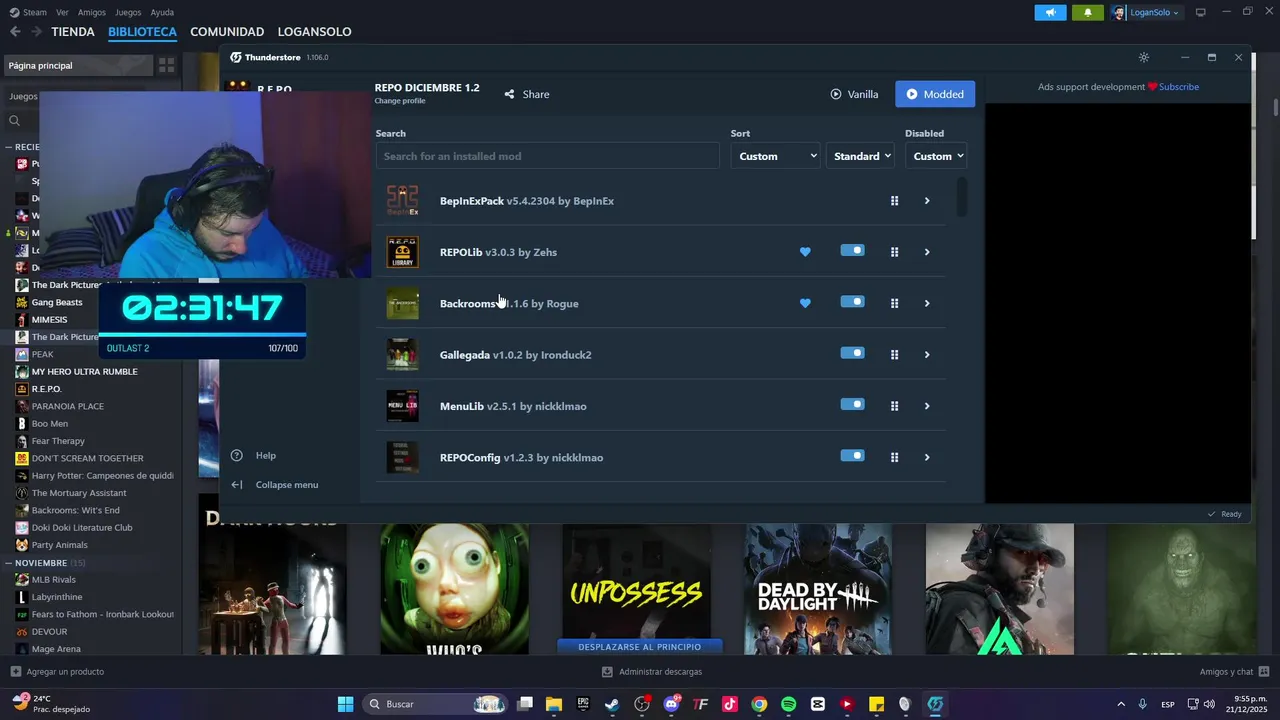The image size is (1280, 720).
Task: Click Steam forward navigation arrow
Action: point(36,32)
